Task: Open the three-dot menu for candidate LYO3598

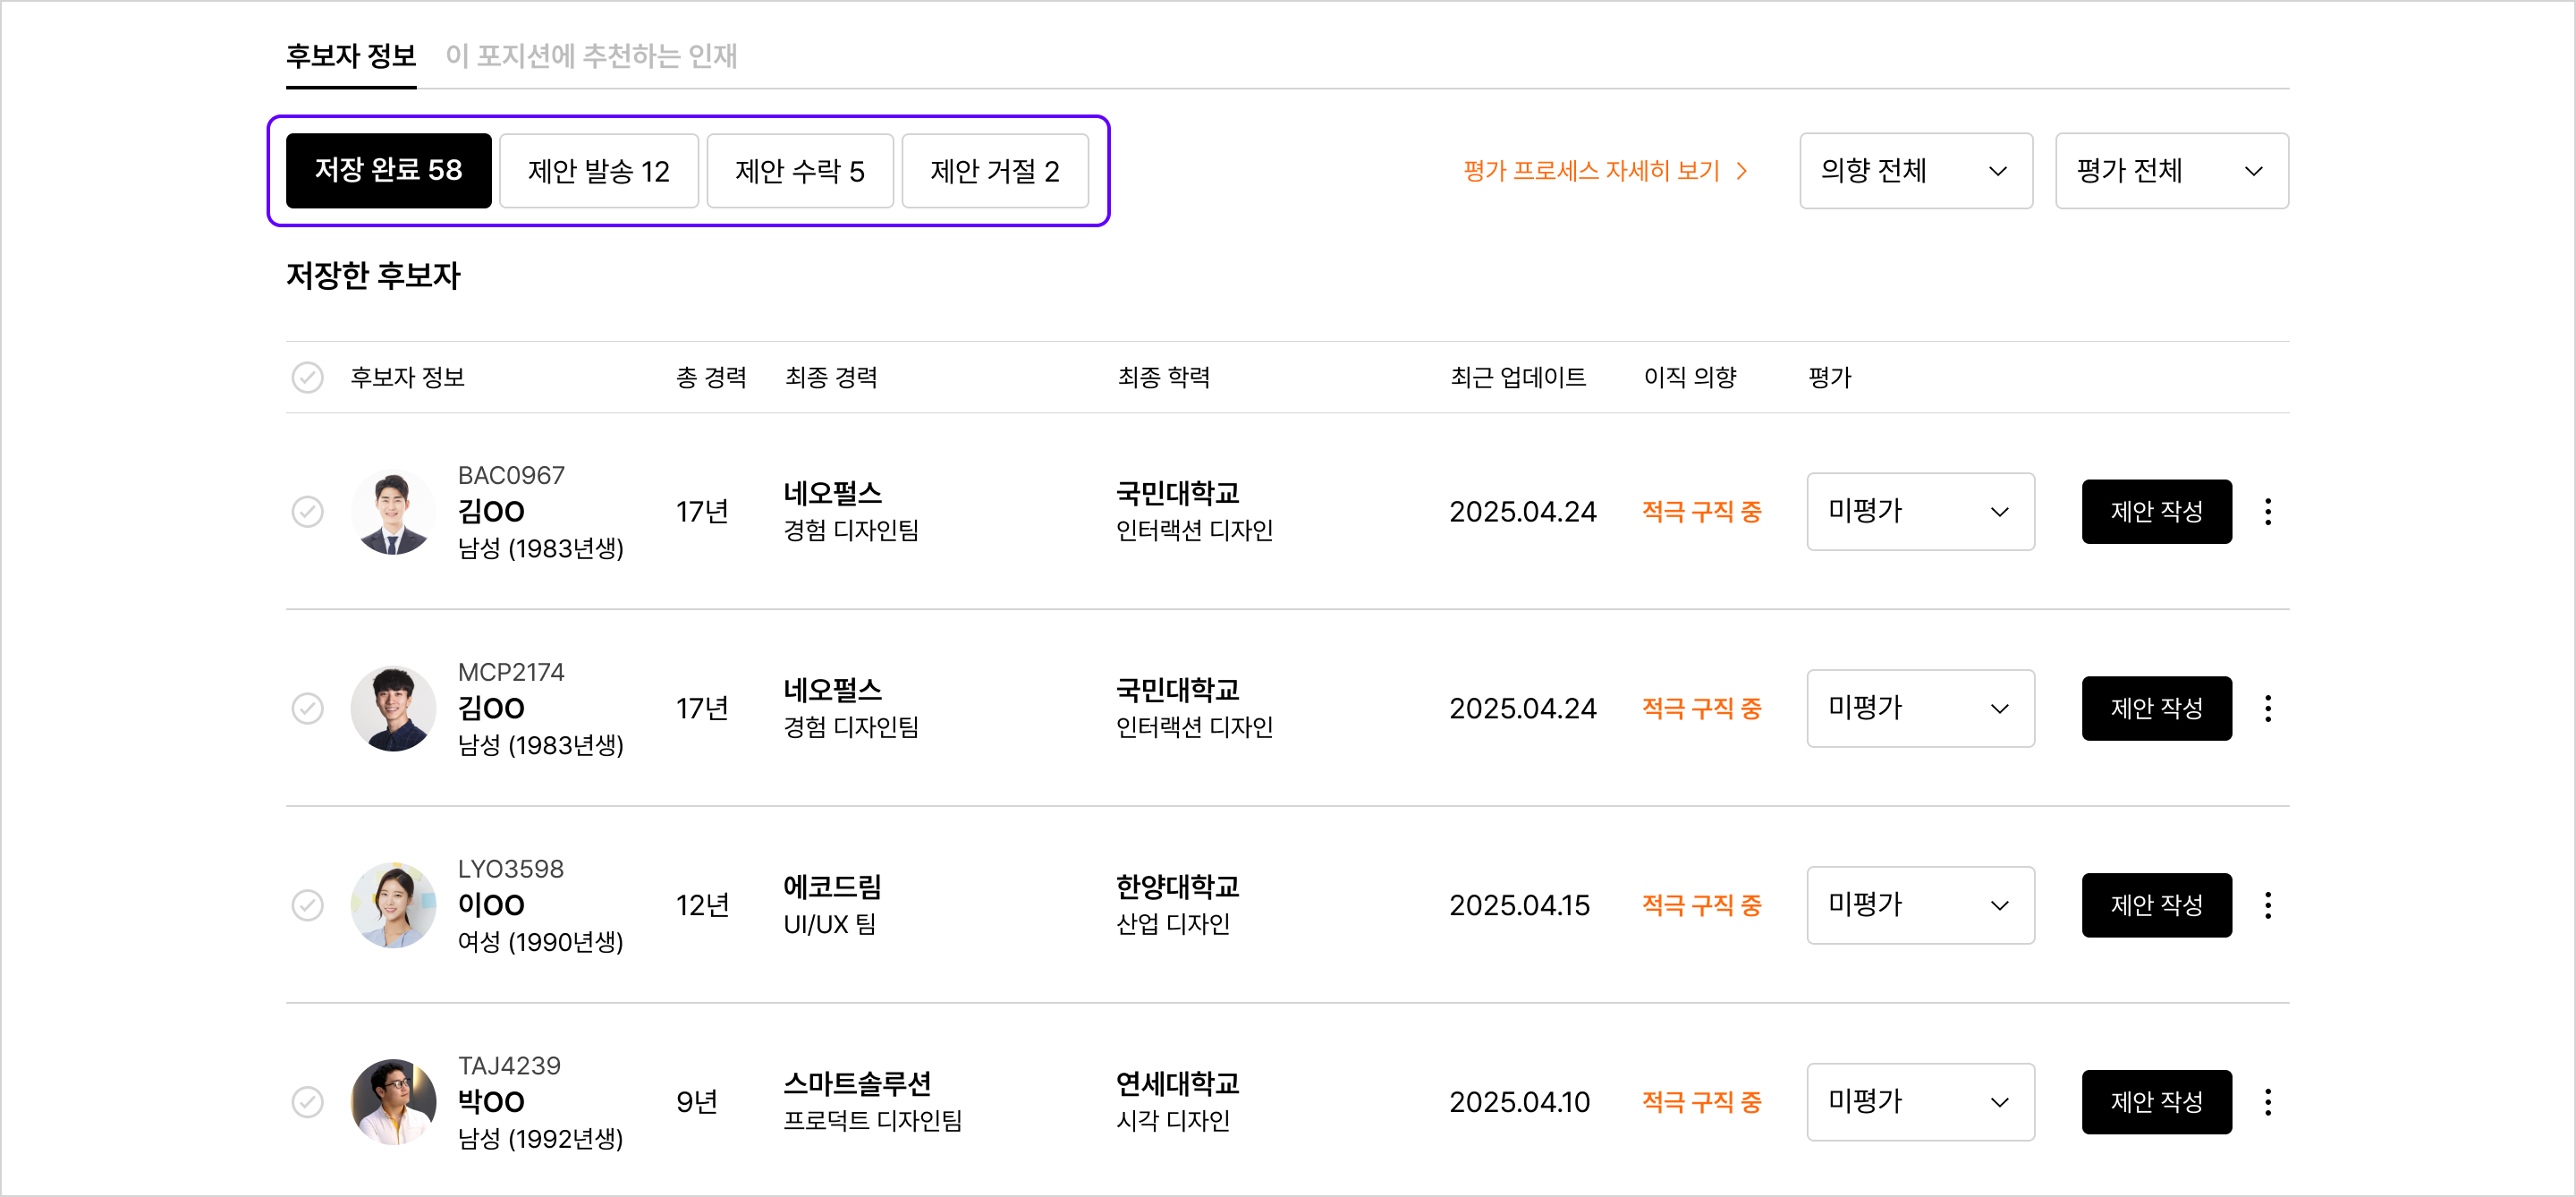Action: tap(2267, 905)
